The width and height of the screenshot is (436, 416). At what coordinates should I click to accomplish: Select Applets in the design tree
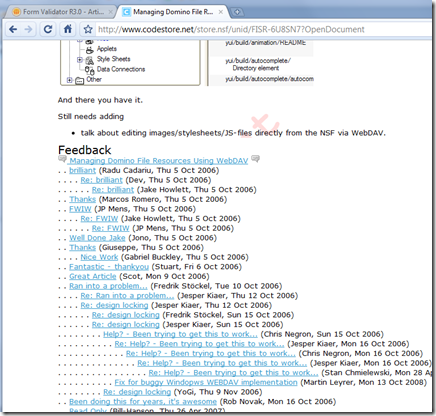[x=107, y=49]
